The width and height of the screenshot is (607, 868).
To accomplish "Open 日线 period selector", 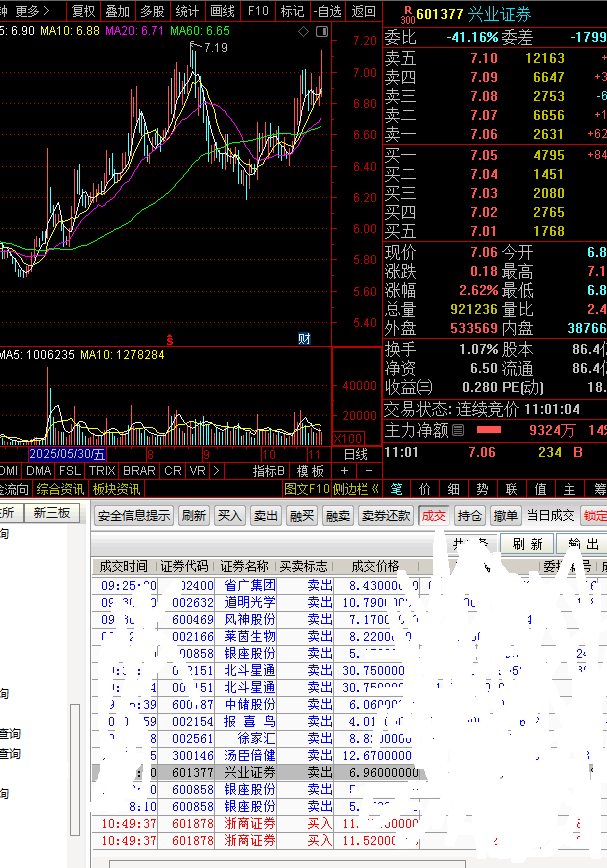I will coord(356,454).
